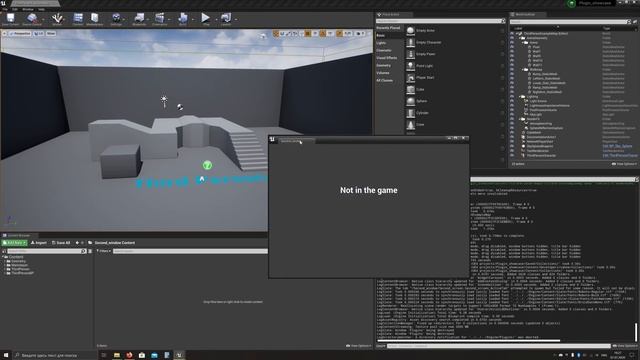Screen dimensions: 640x360
Task: Select the Lights category in Place Actors
Action: (x=381, y=43)
